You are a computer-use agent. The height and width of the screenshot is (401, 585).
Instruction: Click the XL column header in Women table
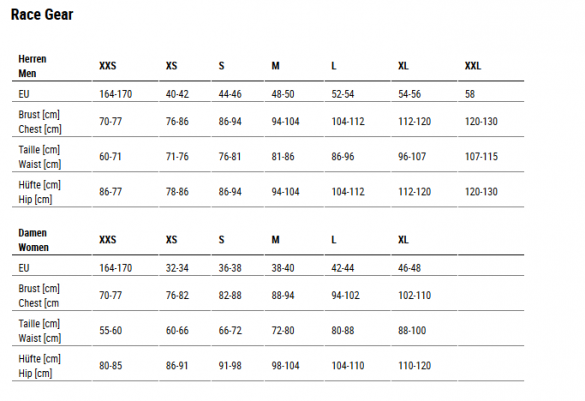pyautogui.click(x=403, y=240)
